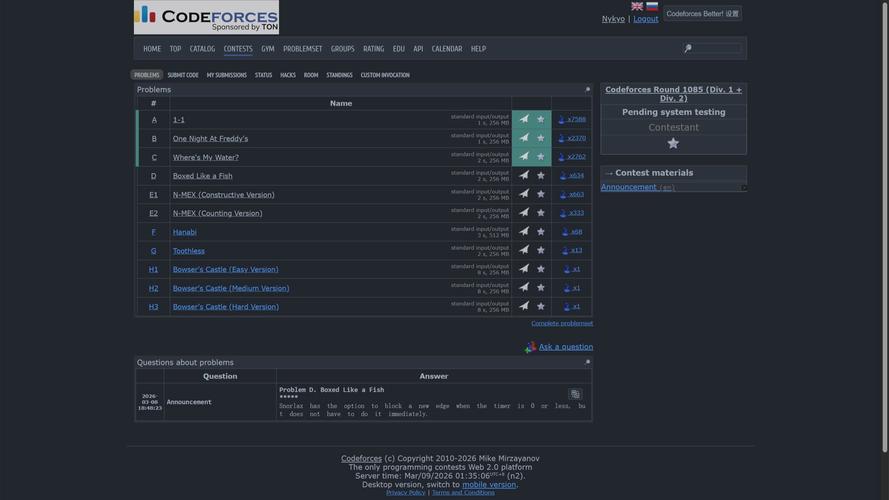Click submit icon for Bowser's Castle Hard
The height and width of the screenshot is (500, 889).
523,307
